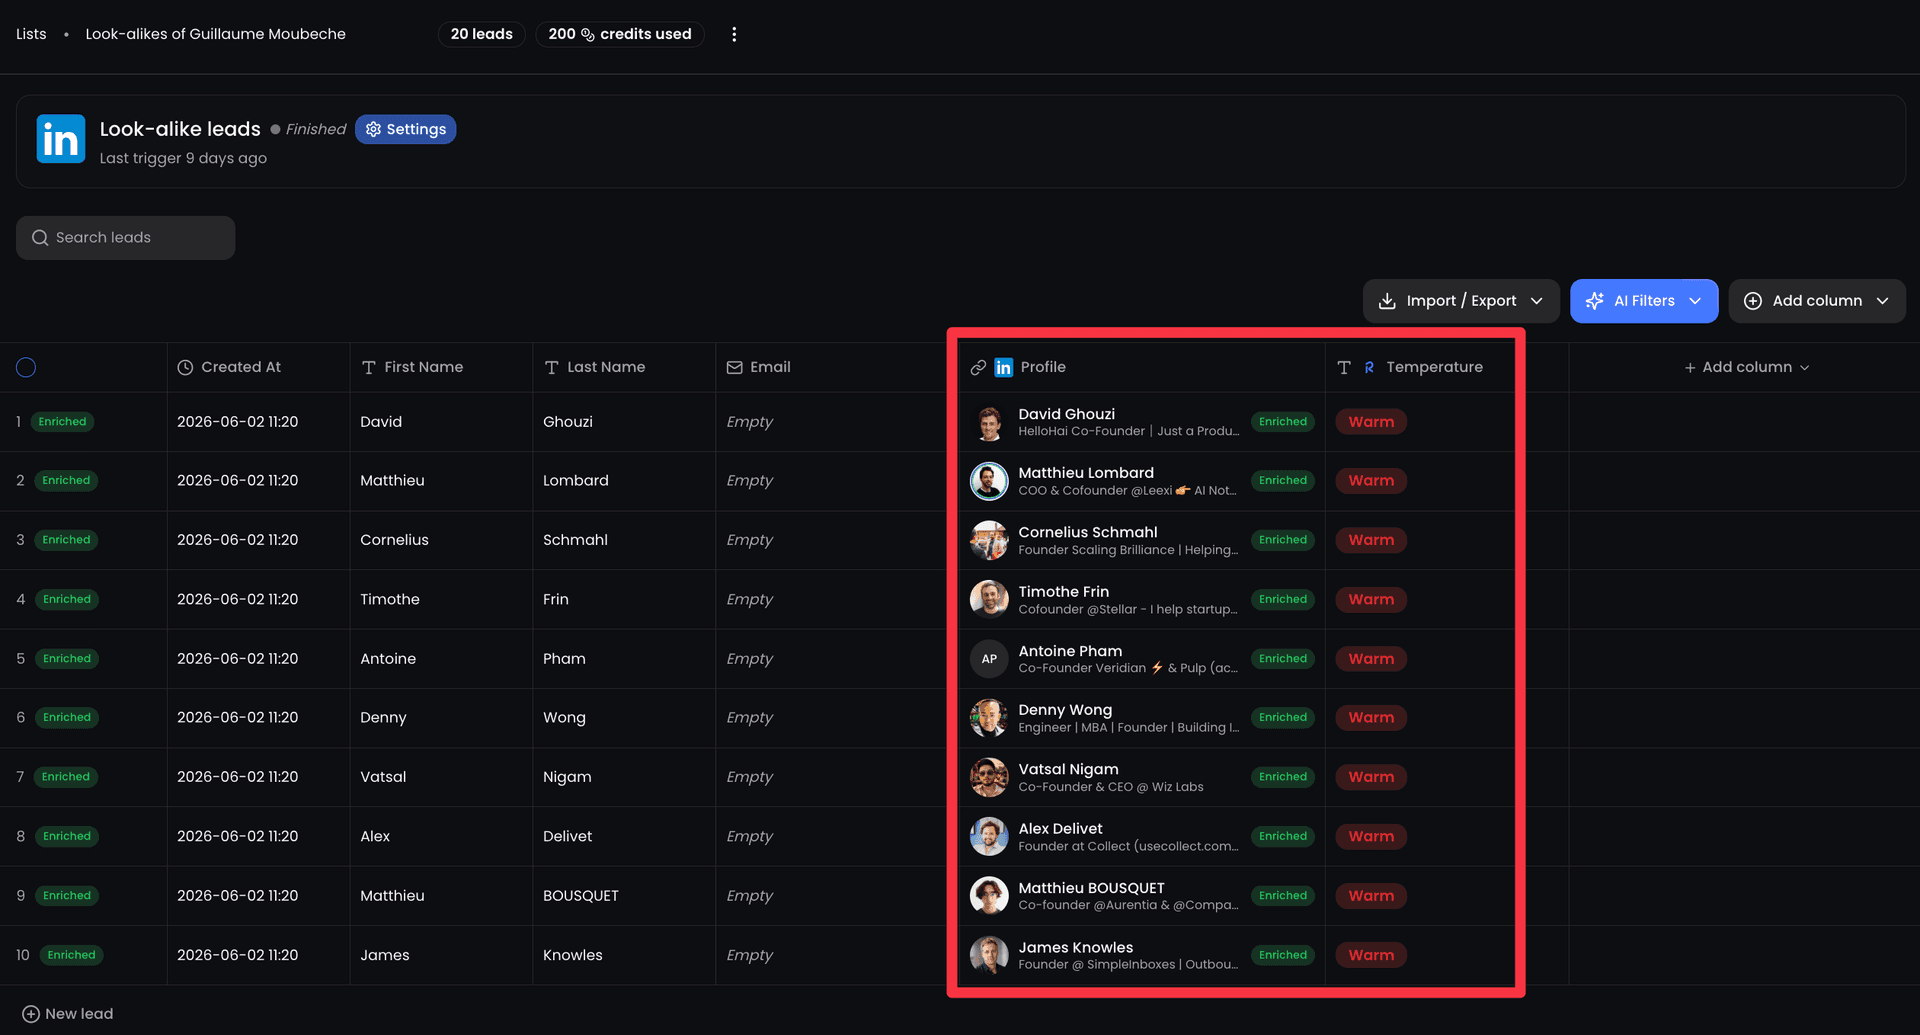Click the sparkle icon on AI Filters

(x=1595, y=301)
